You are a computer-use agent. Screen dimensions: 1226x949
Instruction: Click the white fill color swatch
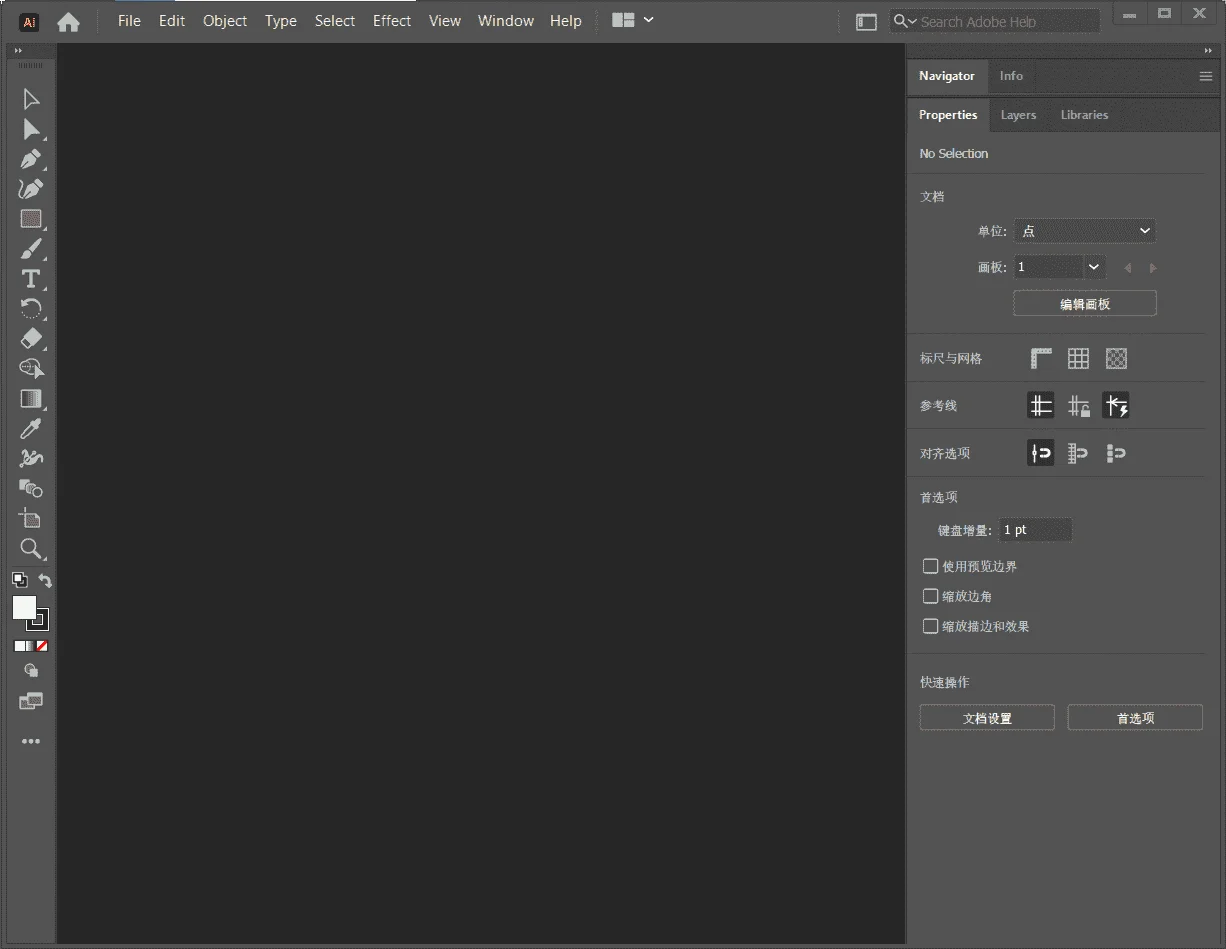24,607
